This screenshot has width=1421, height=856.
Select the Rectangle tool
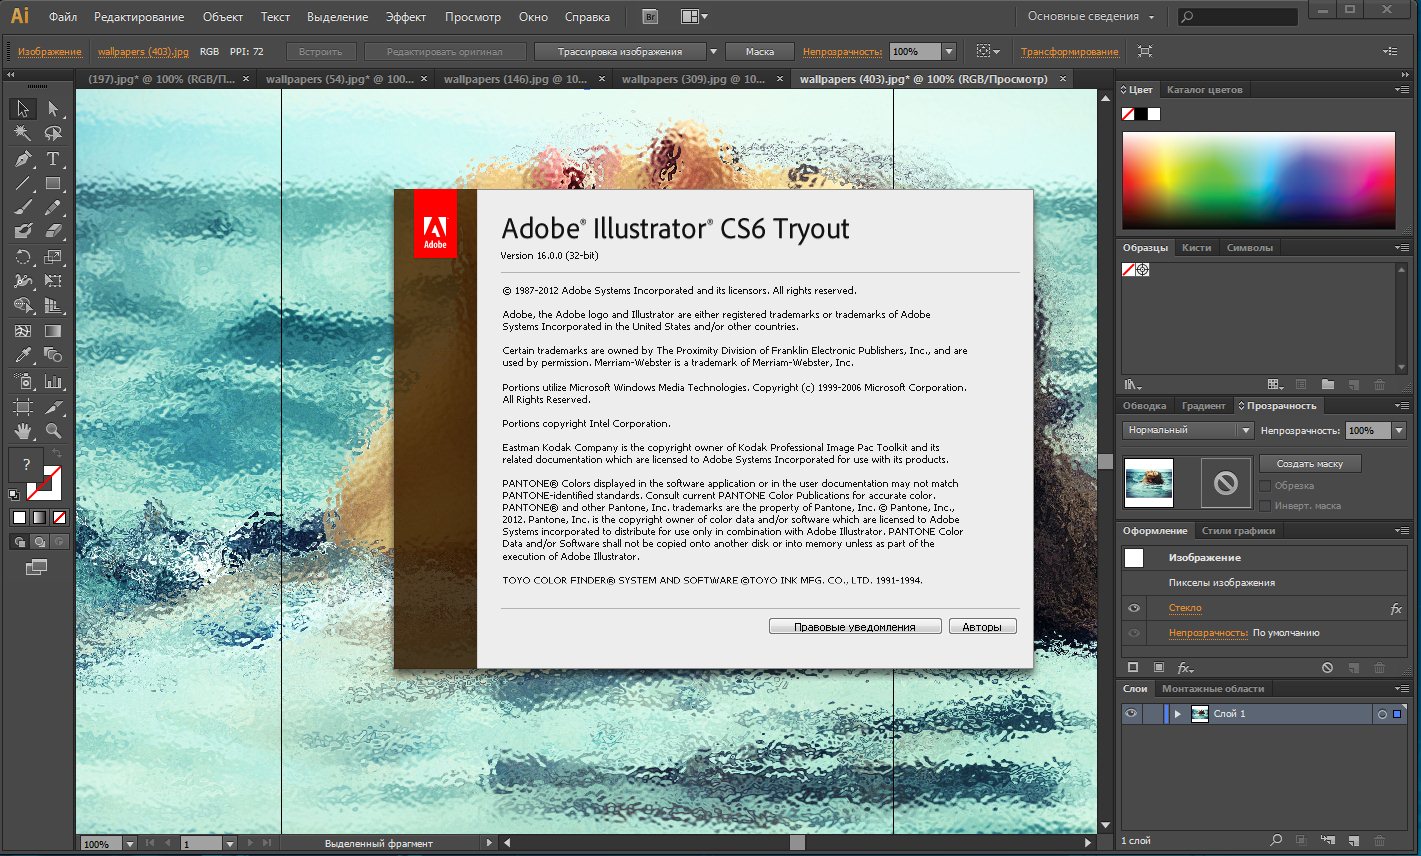53,184
